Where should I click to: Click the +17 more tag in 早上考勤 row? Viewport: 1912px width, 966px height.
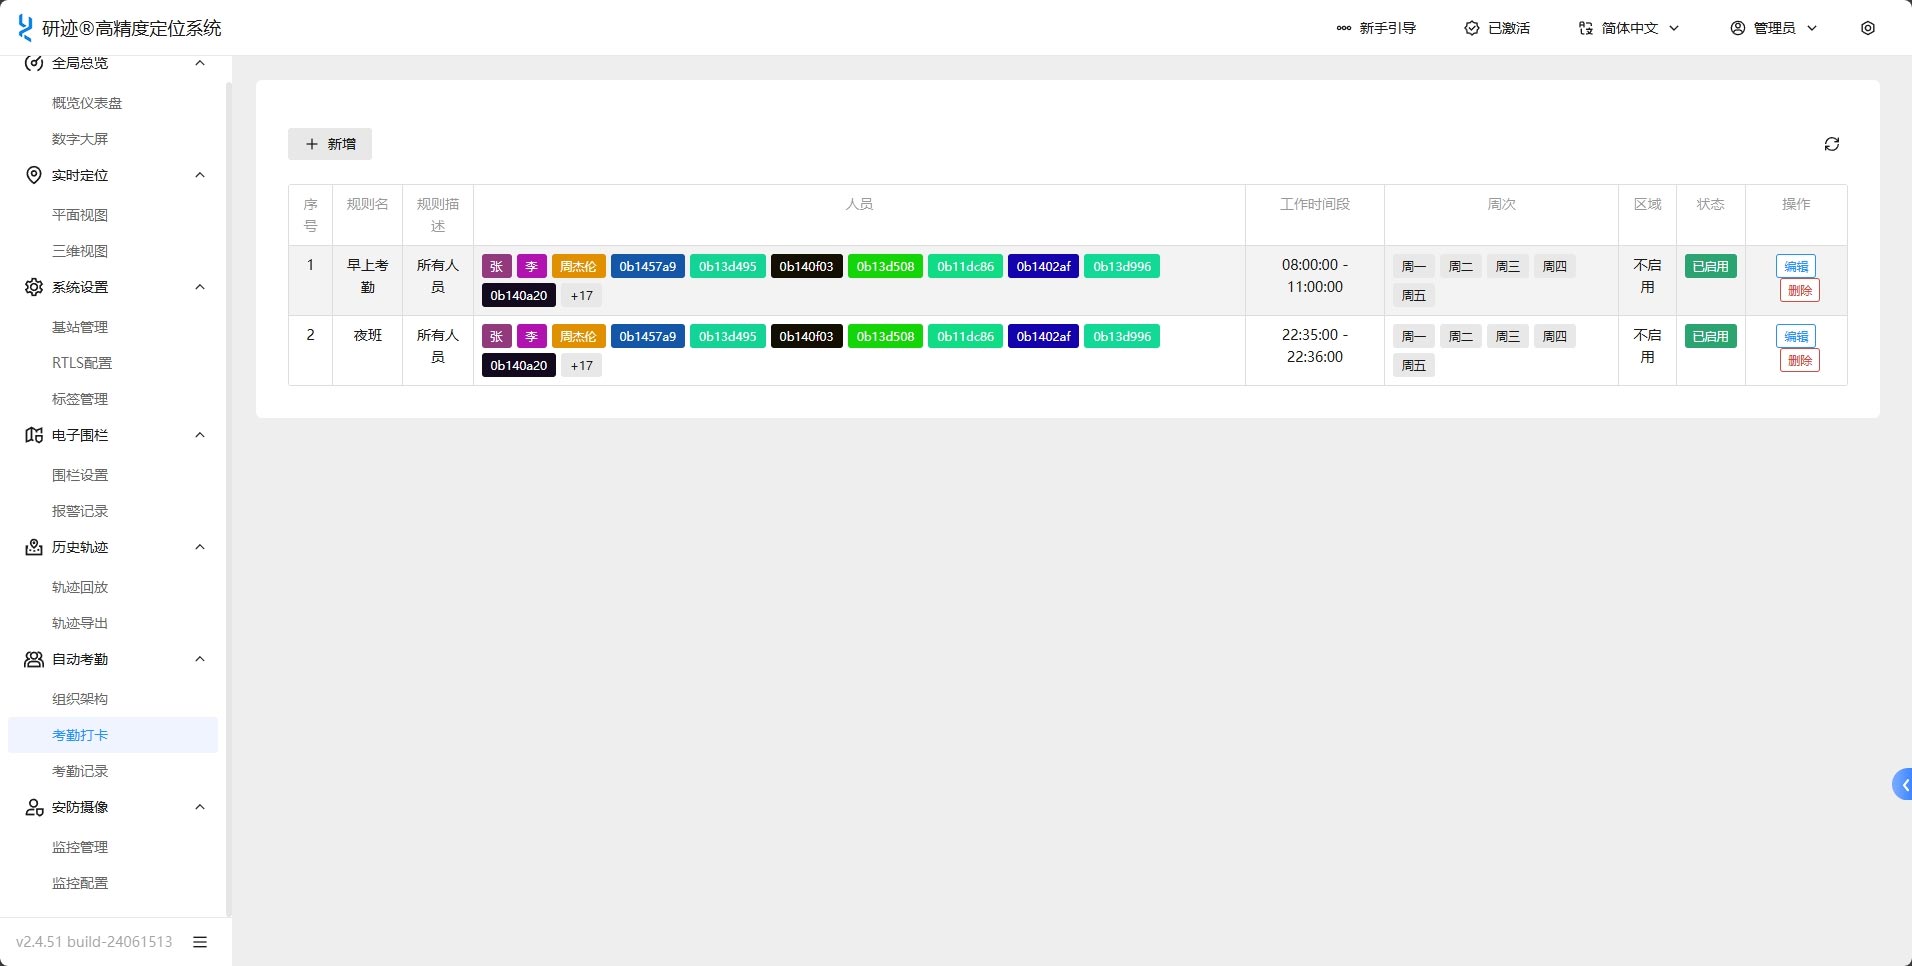tap(581, 295)
